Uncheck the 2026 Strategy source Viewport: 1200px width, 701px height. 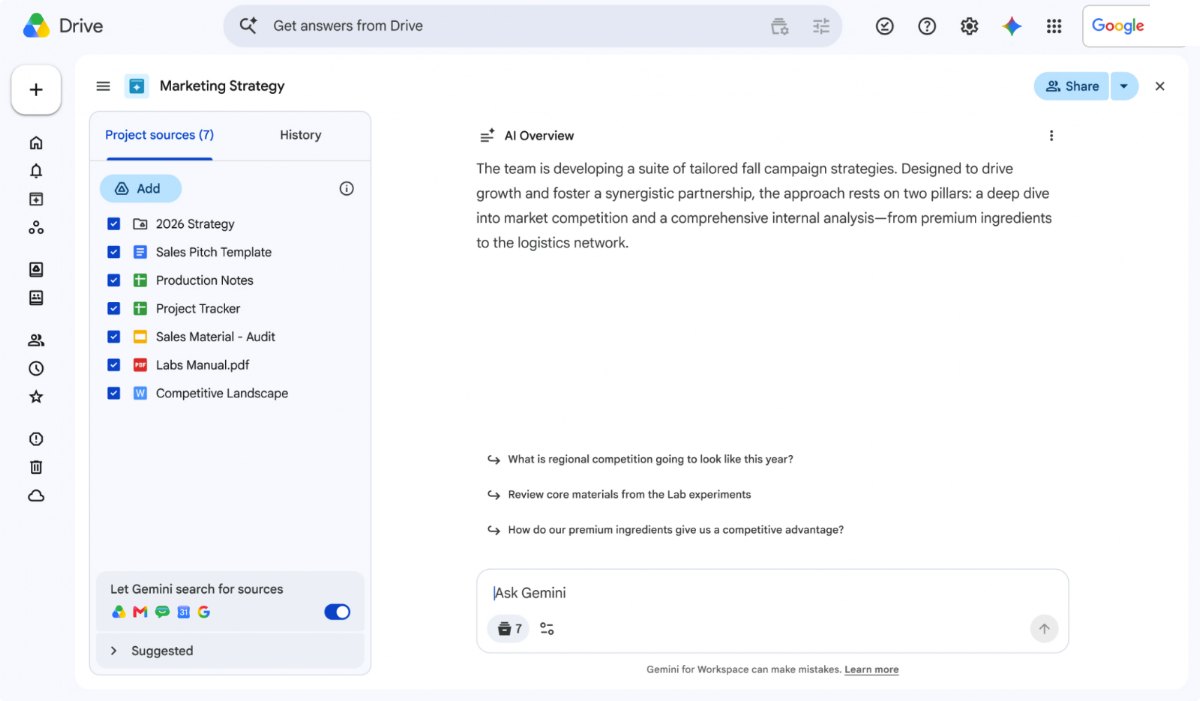coord(114,224)
